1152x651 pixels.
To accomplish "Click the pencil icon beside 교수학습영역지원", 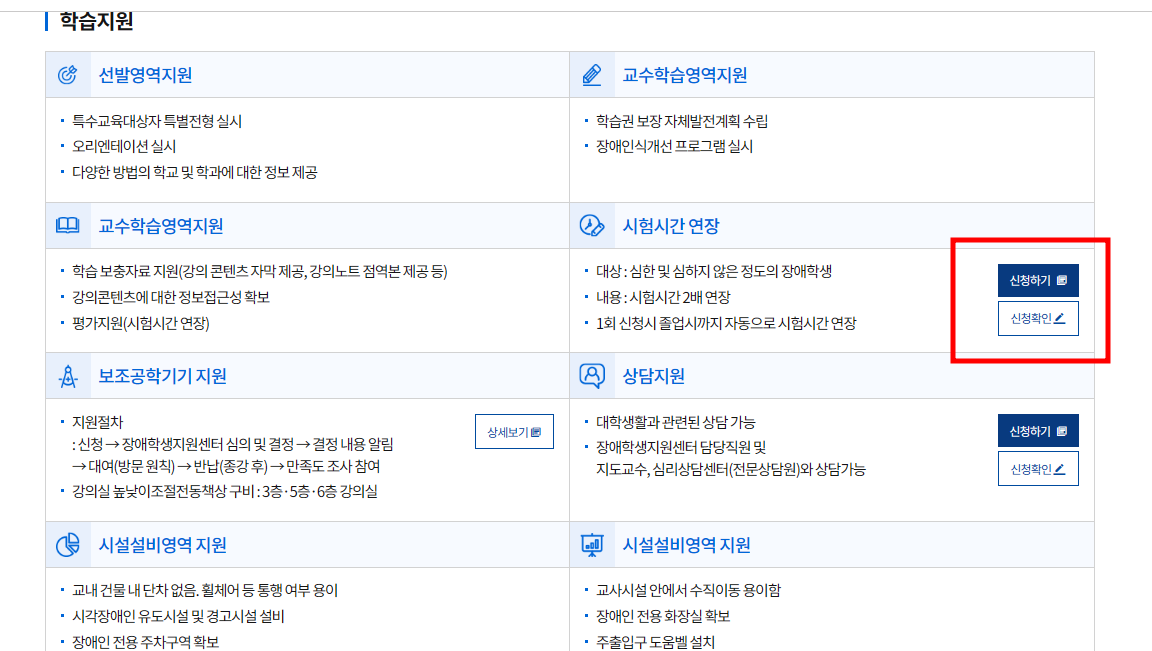I will pyautogui.click(x=591, y=75).
